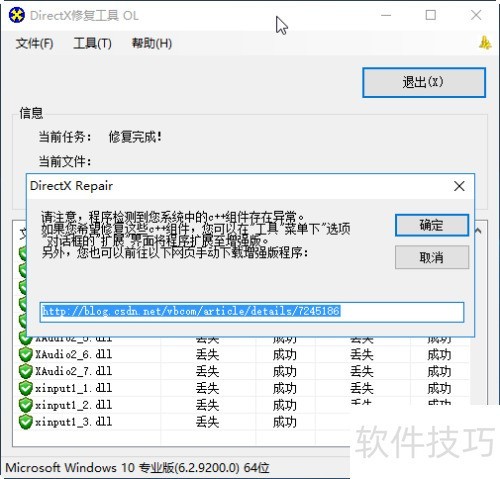Click 成功 cell in xinput1_3.dll row
The height and width of the screenshot is (479, 500).
285,422
